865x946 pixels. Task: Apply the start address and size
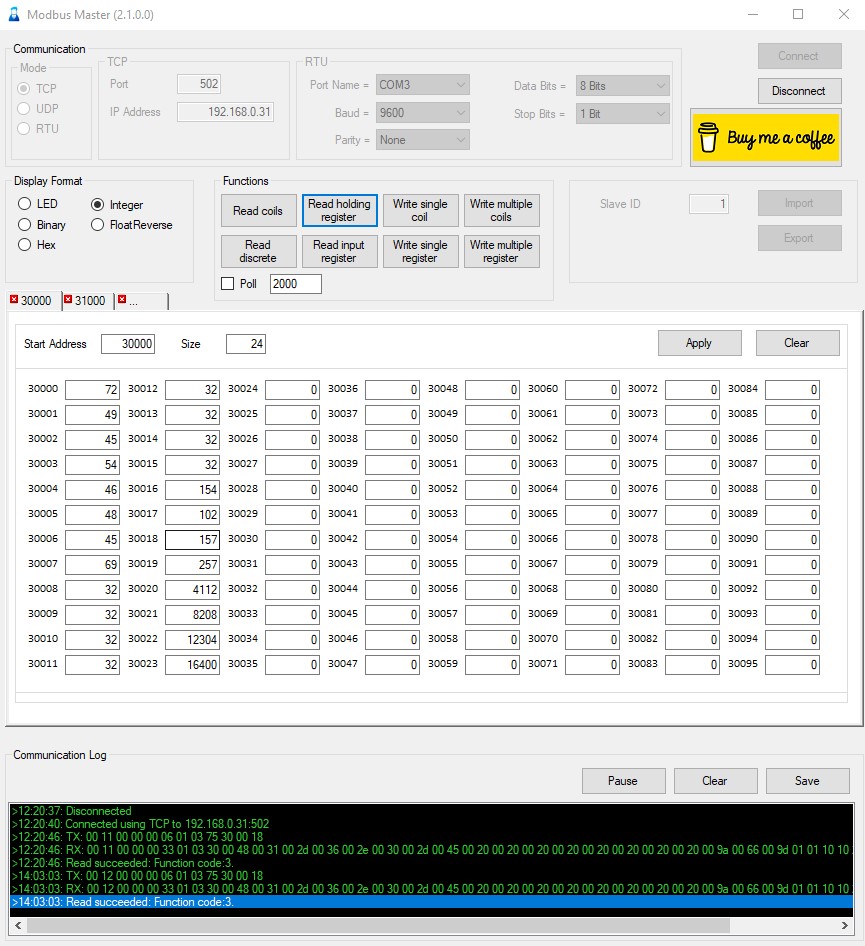coord(699,343)
